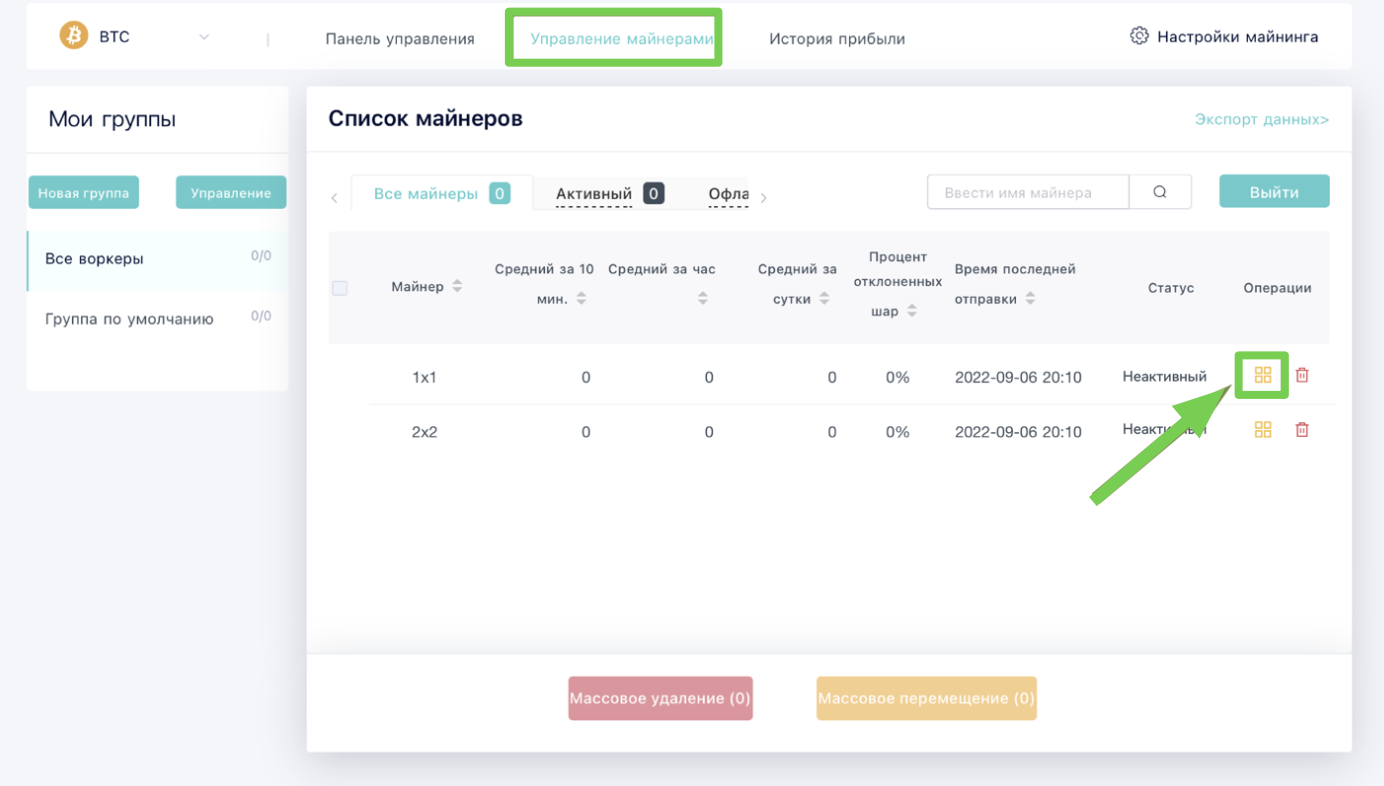Click the Активный count badge 0
Viewport: 1384px width, 786px height.
(654, 193)
